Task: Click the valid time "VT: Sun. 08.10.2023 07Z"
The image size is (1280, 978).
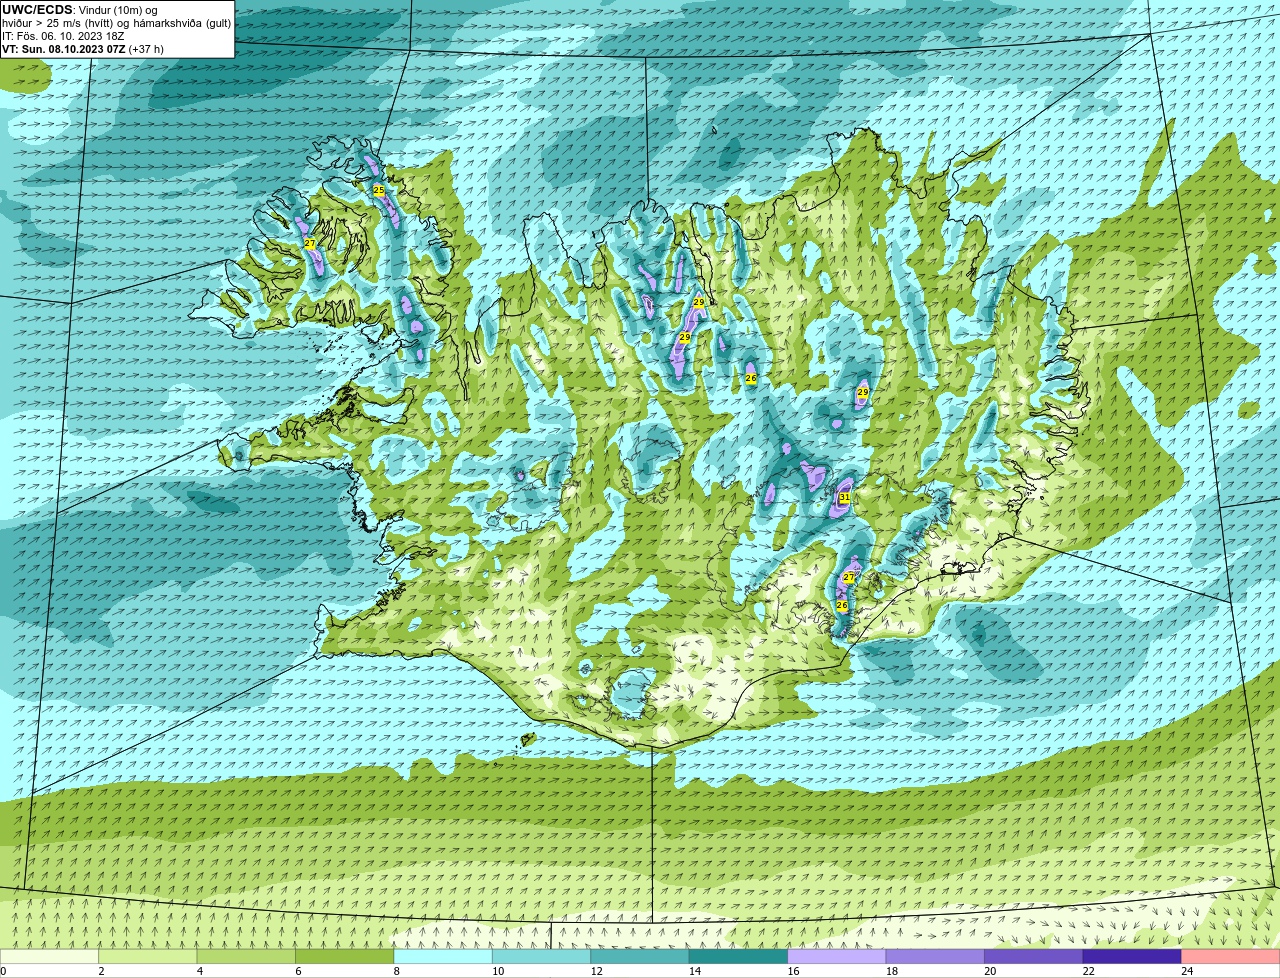Action: (x=64, y=49)
